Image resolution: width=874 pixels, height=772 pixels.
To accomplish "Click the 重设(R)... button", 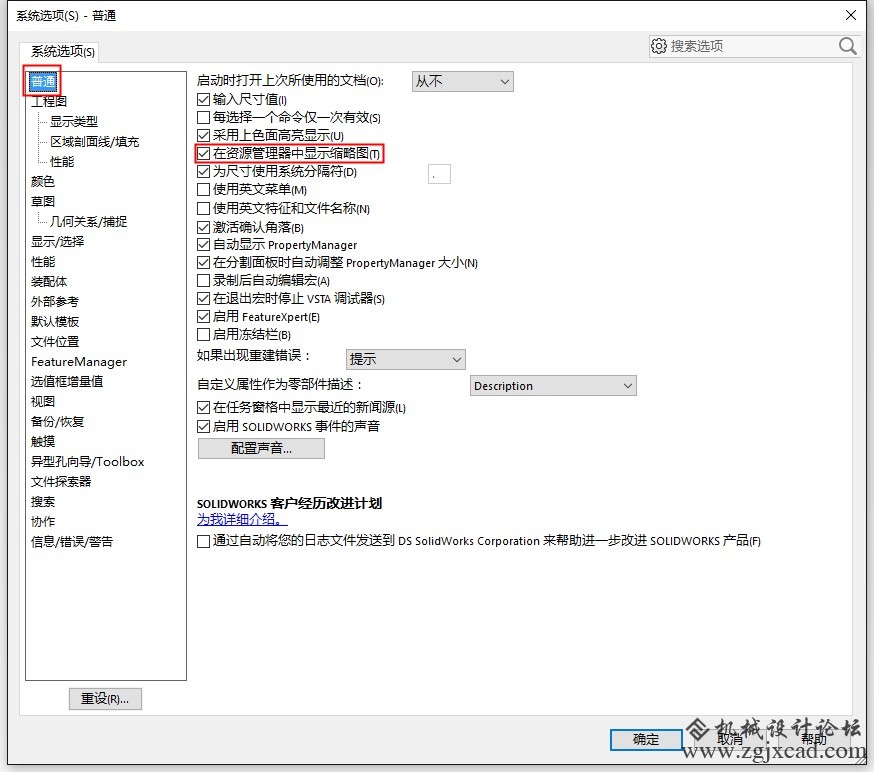I will [105, 698].
